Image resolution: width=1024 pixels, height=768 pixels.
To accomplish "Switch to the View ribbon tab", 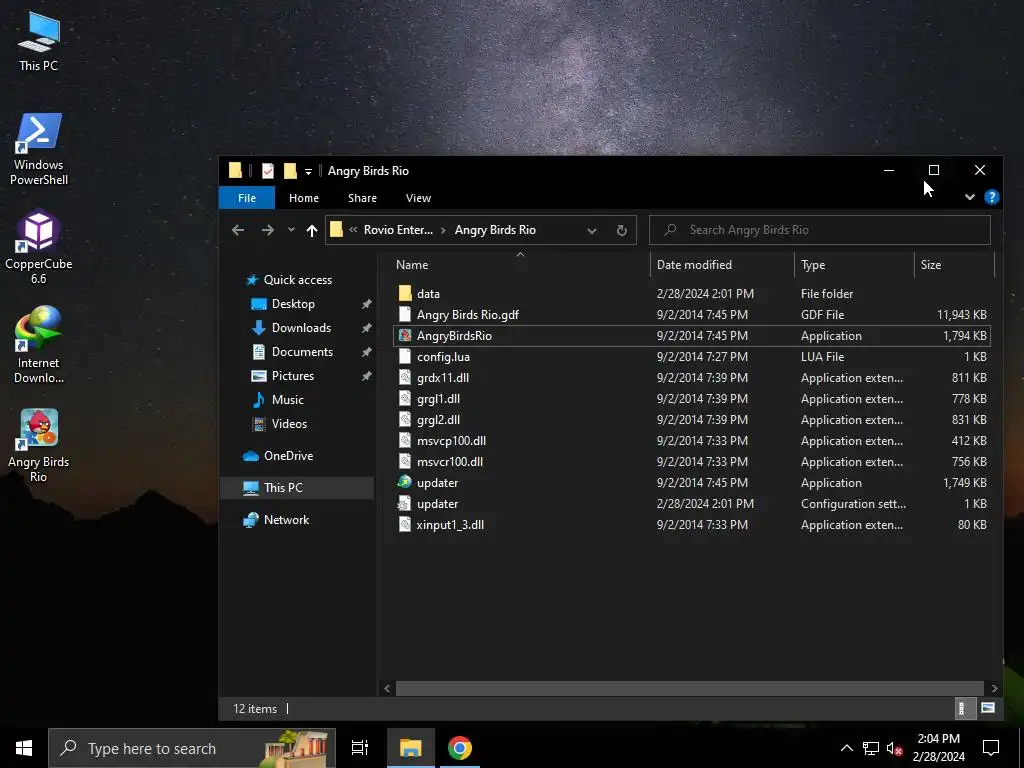I will click(418, 198).
